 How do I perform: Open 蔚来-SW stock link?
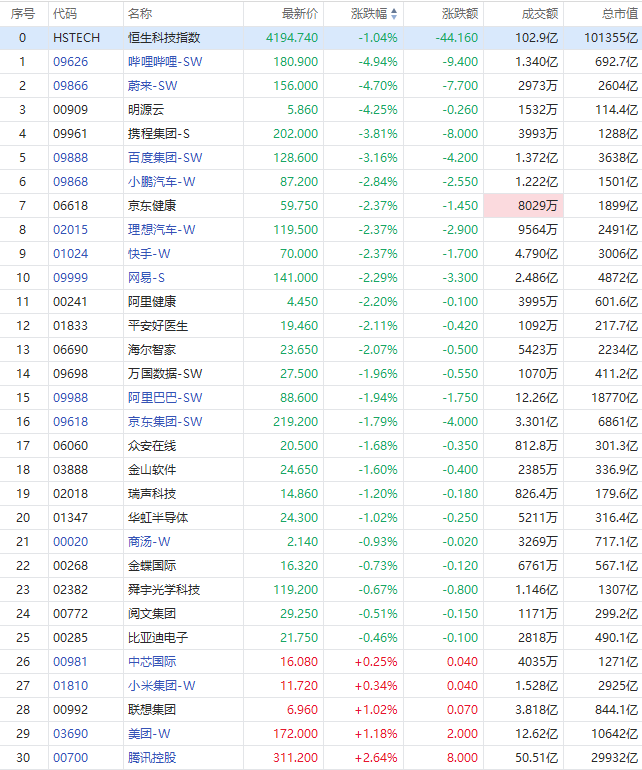tap(152, 86)
